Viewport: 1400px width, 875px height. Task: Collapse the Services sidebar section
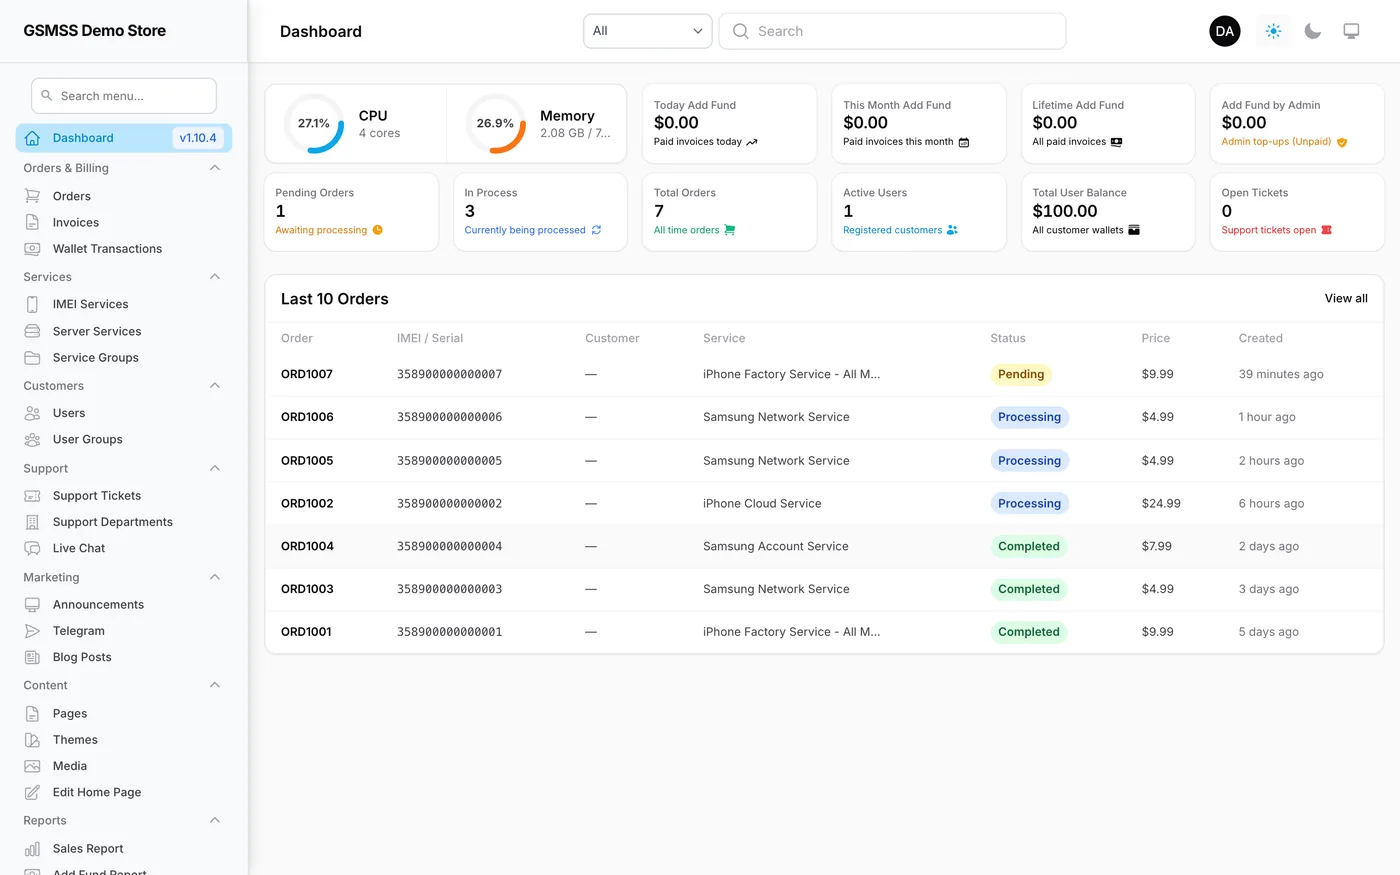(x=215, y=277)
